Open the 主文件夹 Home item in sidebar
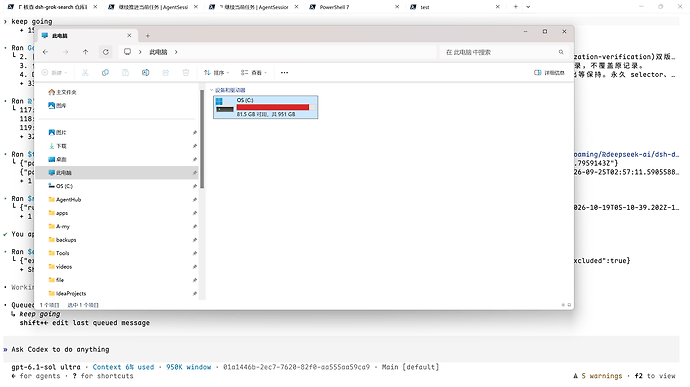 [x=62, y=92]
